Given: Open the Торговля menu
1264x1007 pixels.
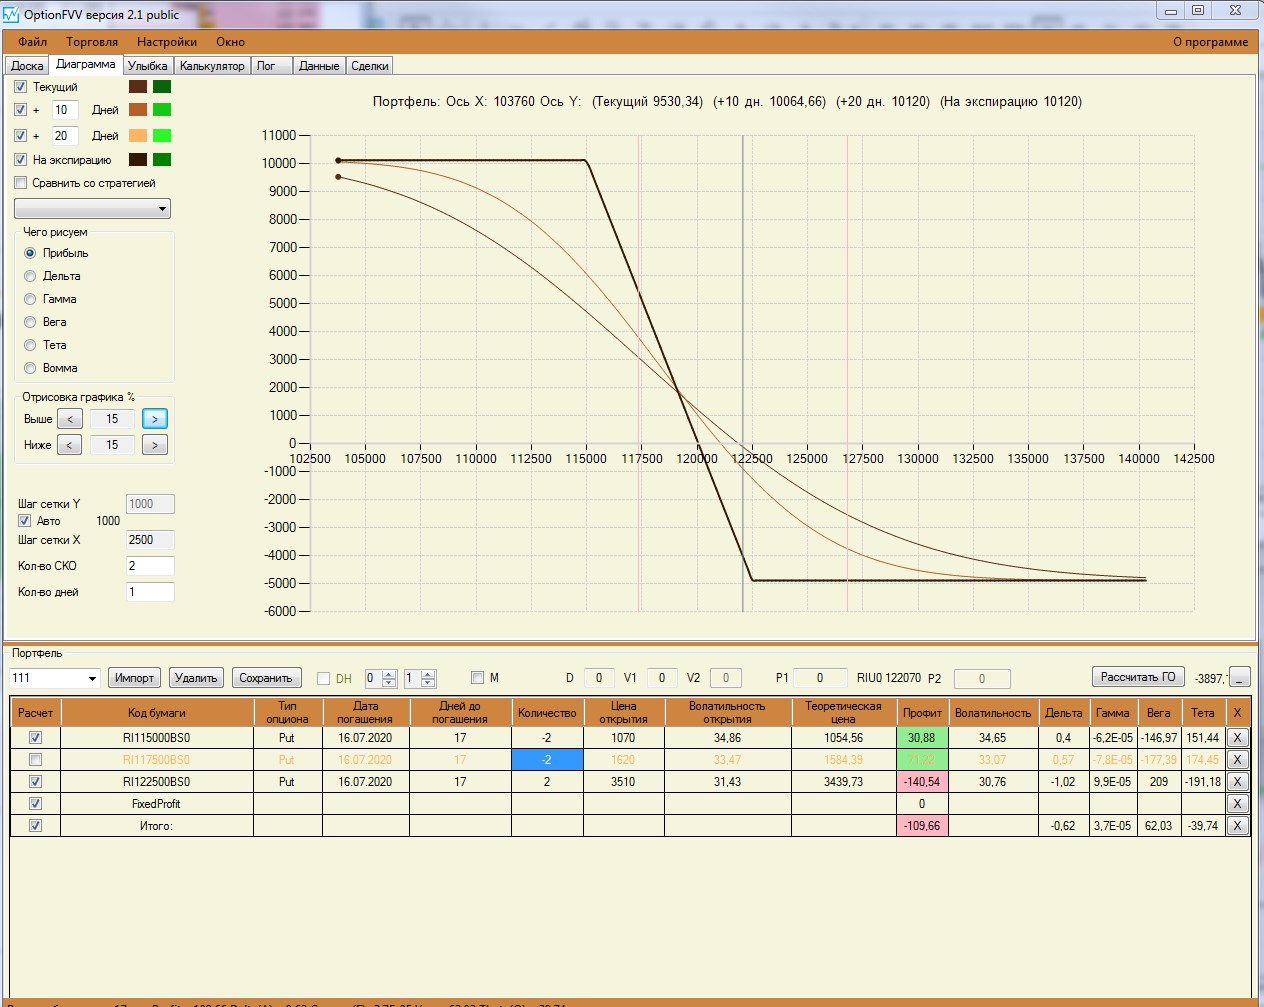Looking at the screenshot, I should tap(92, 42).
